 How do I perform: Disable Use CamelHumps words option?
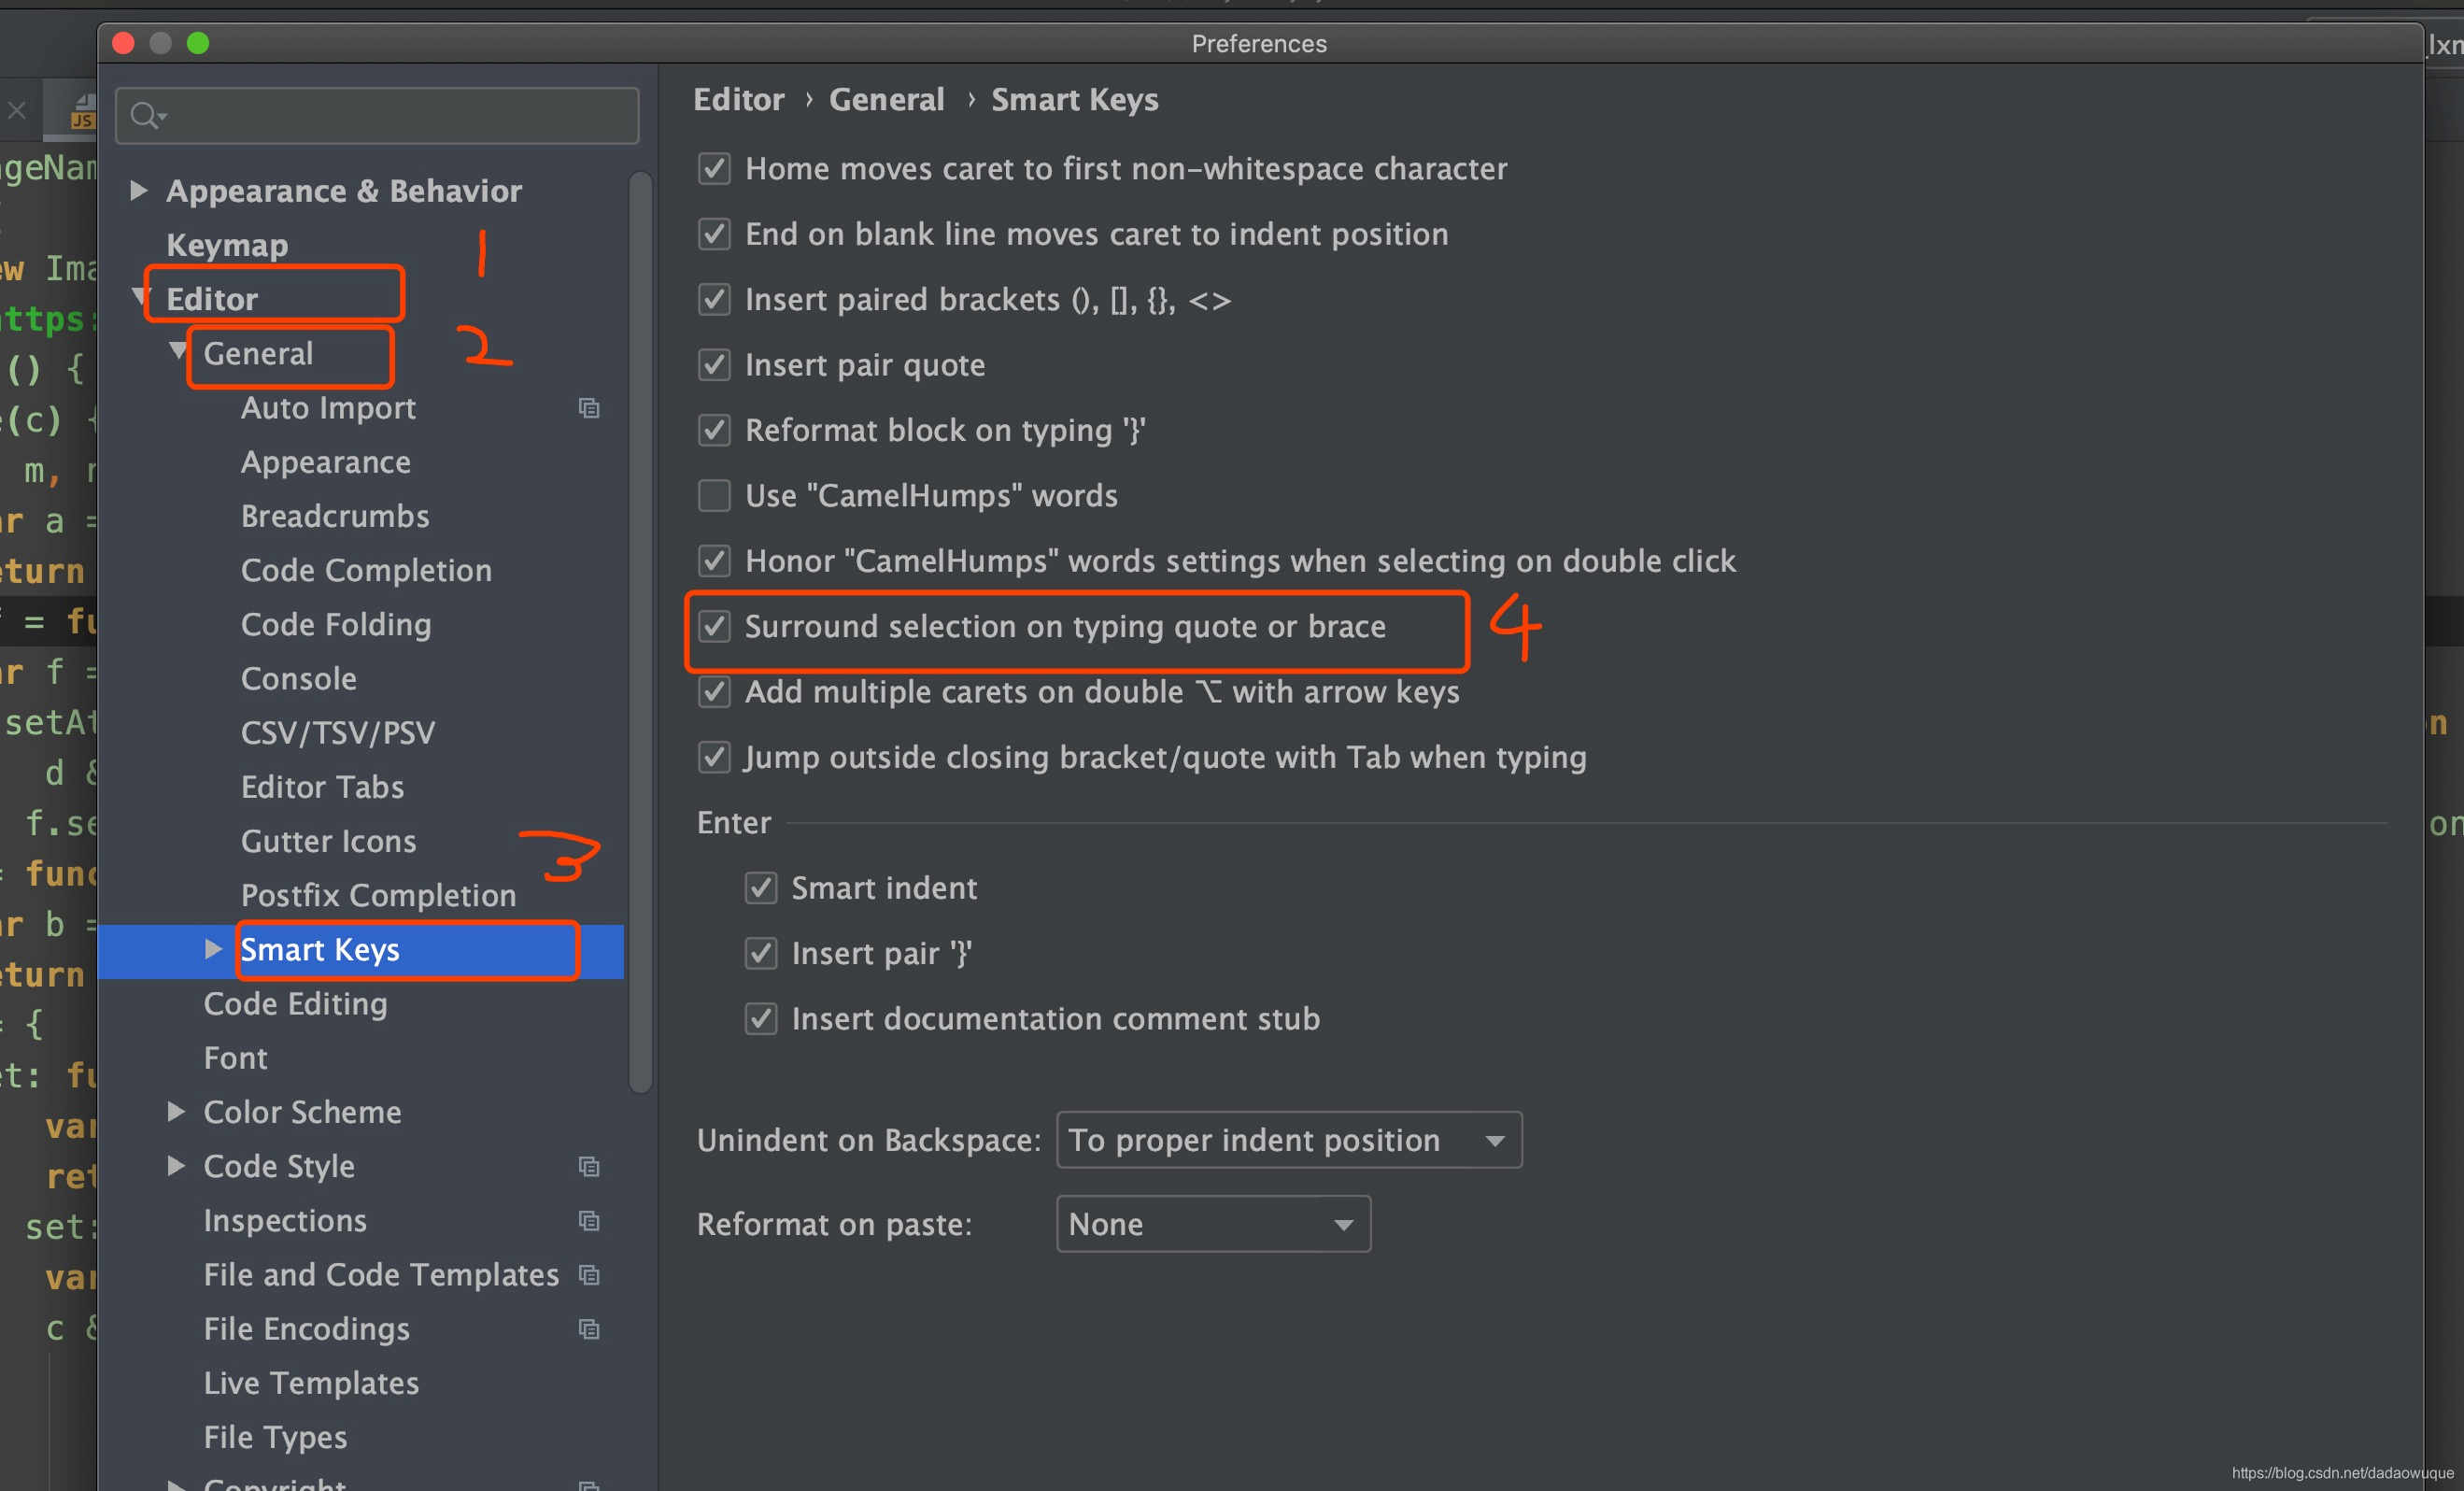pos(713,496)
